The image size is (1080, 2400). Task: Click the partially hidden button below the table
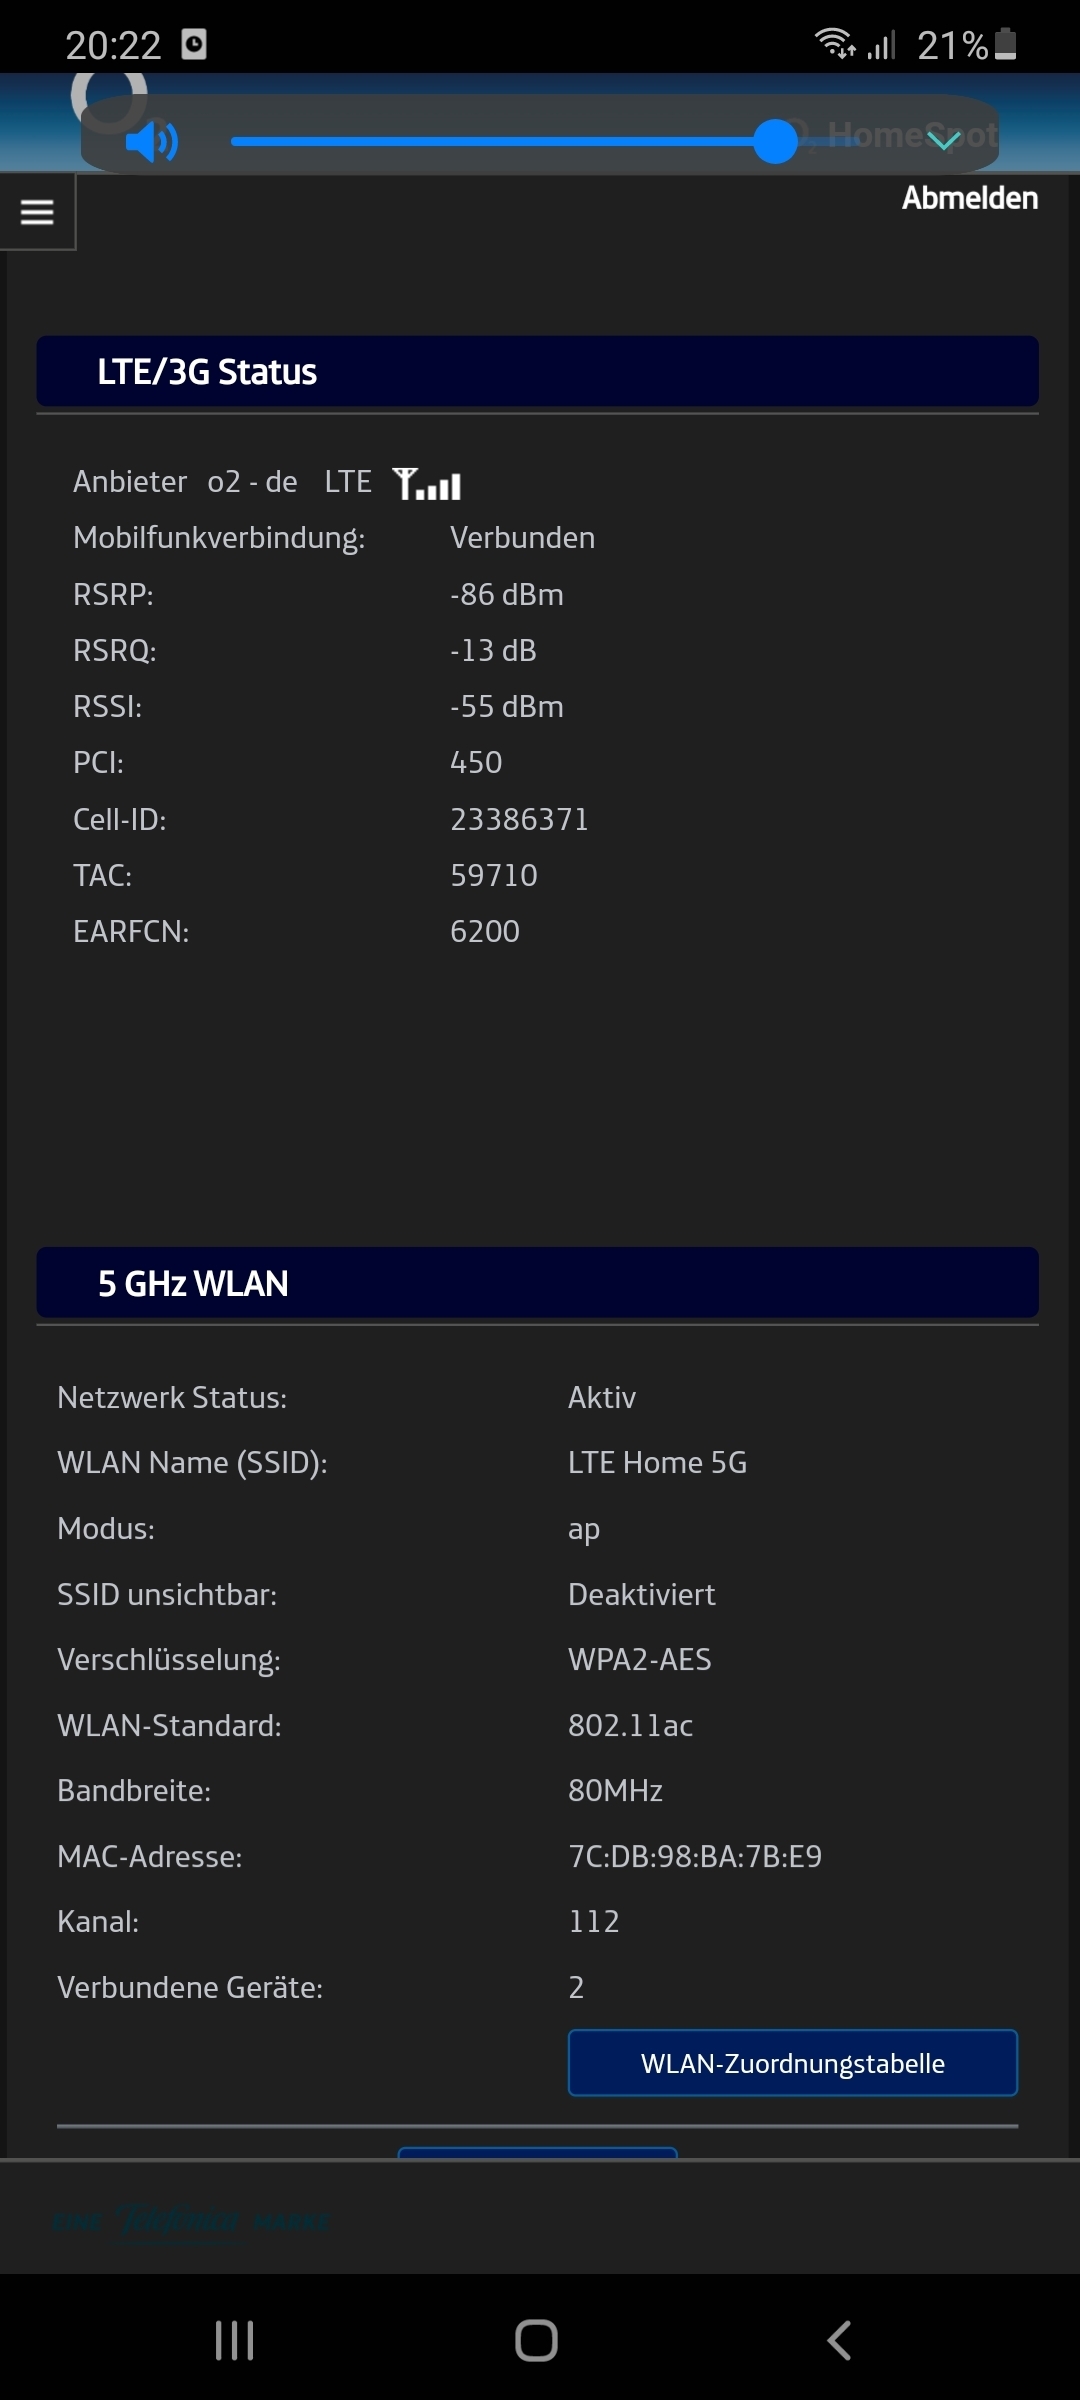[x=538, y=2152]
